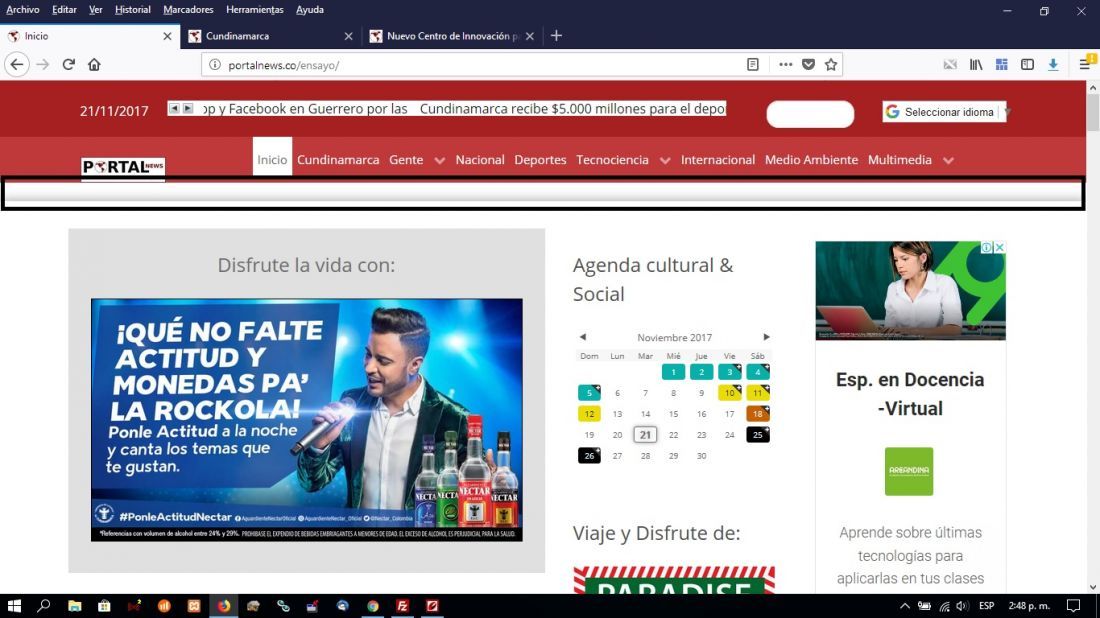1100x618 pixels.
Task: Open the Marcadores menu
Action: [188, 10]
